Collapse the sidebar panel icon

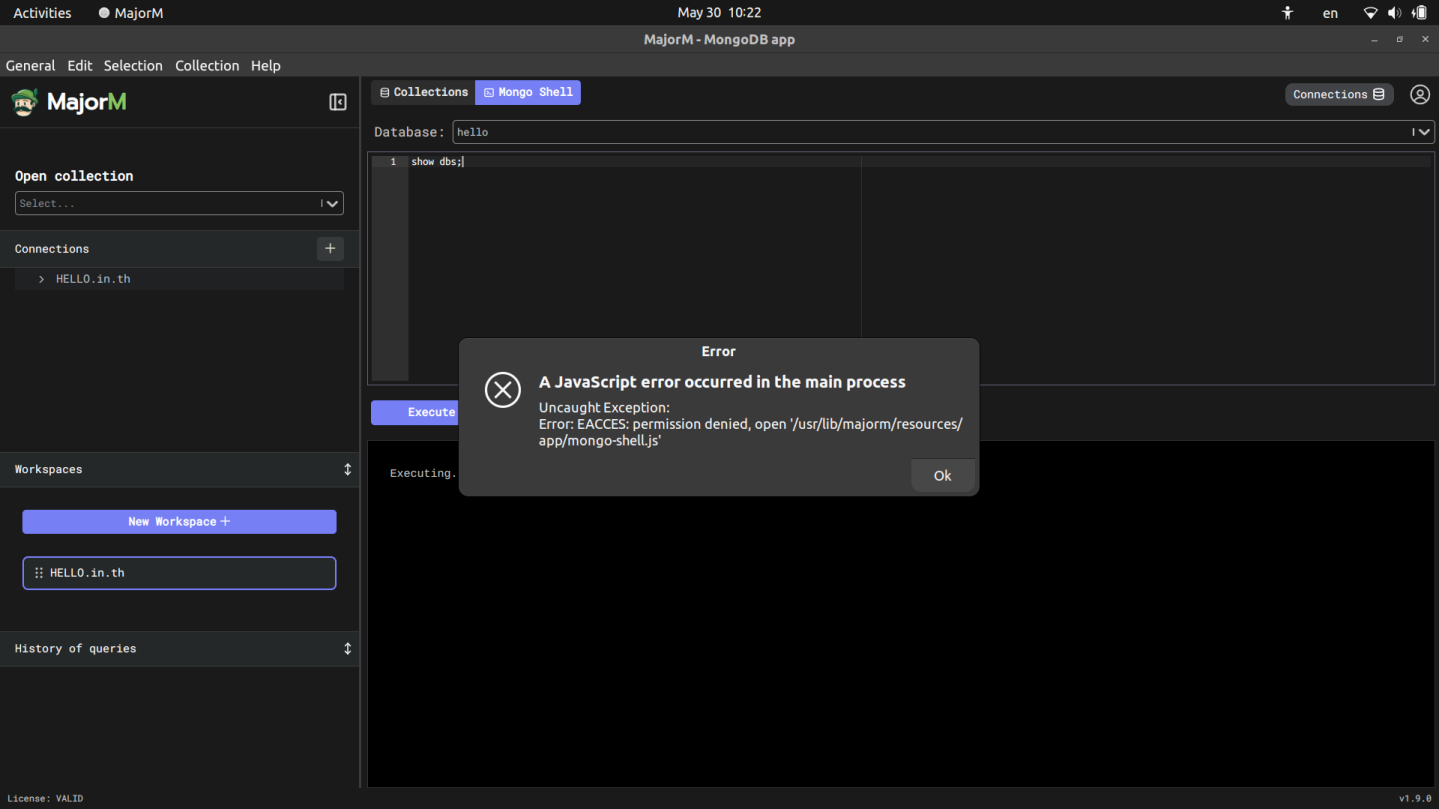pyautogui.click(x=338, y=102)
